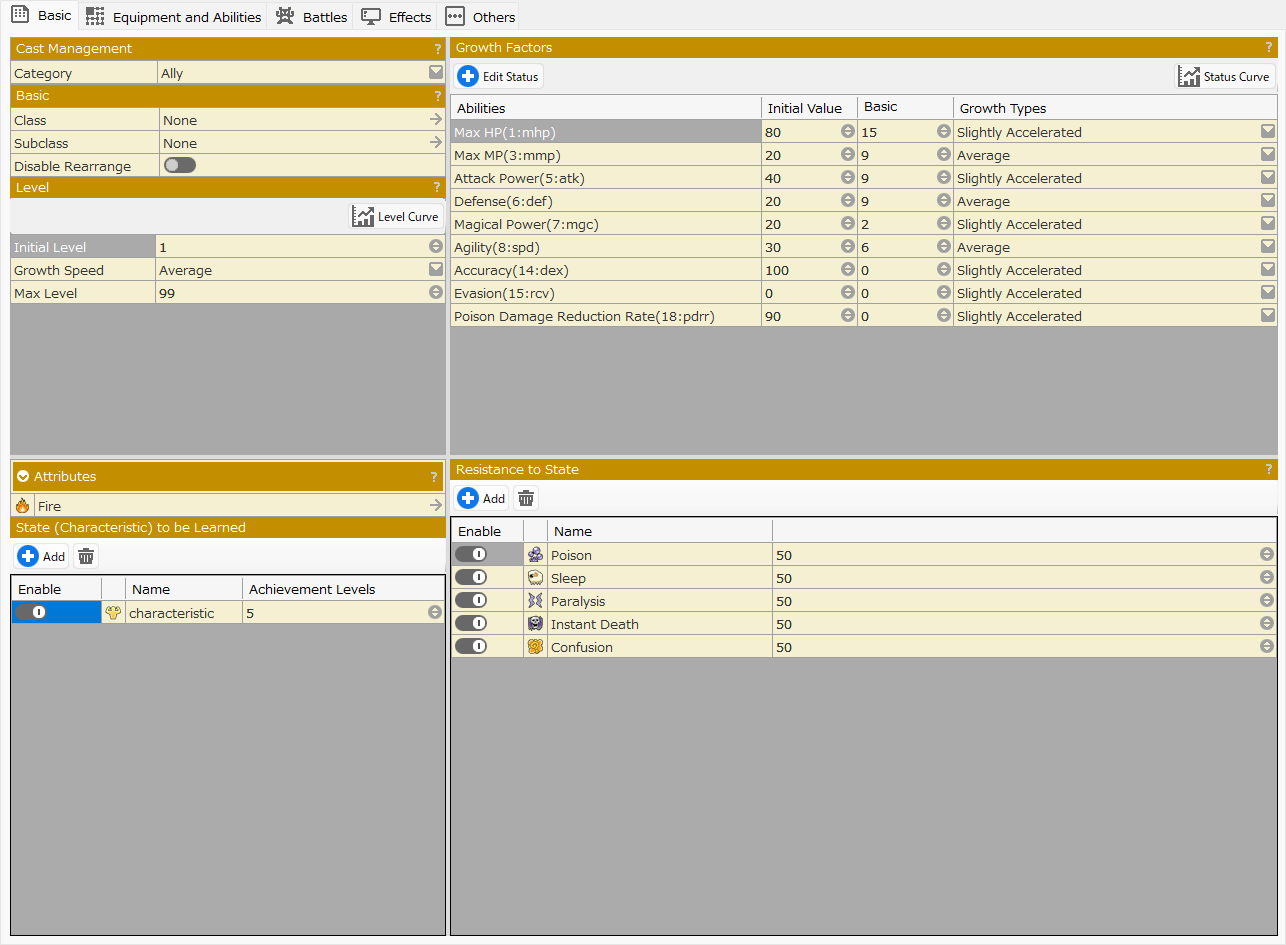This screenshot has height=945, width=1286.
Task: Click the Cast Management help question mark
Action: [437, 49]
